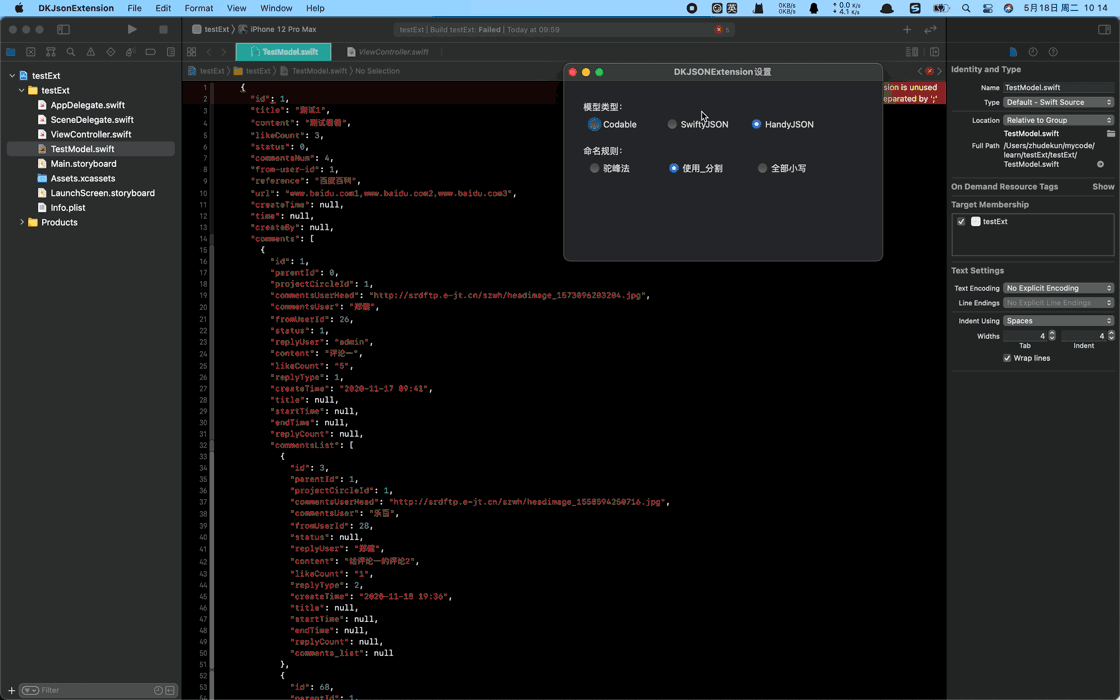
Task: Open the Location dropdown Relative to Group
Action: coord(1059,120)
